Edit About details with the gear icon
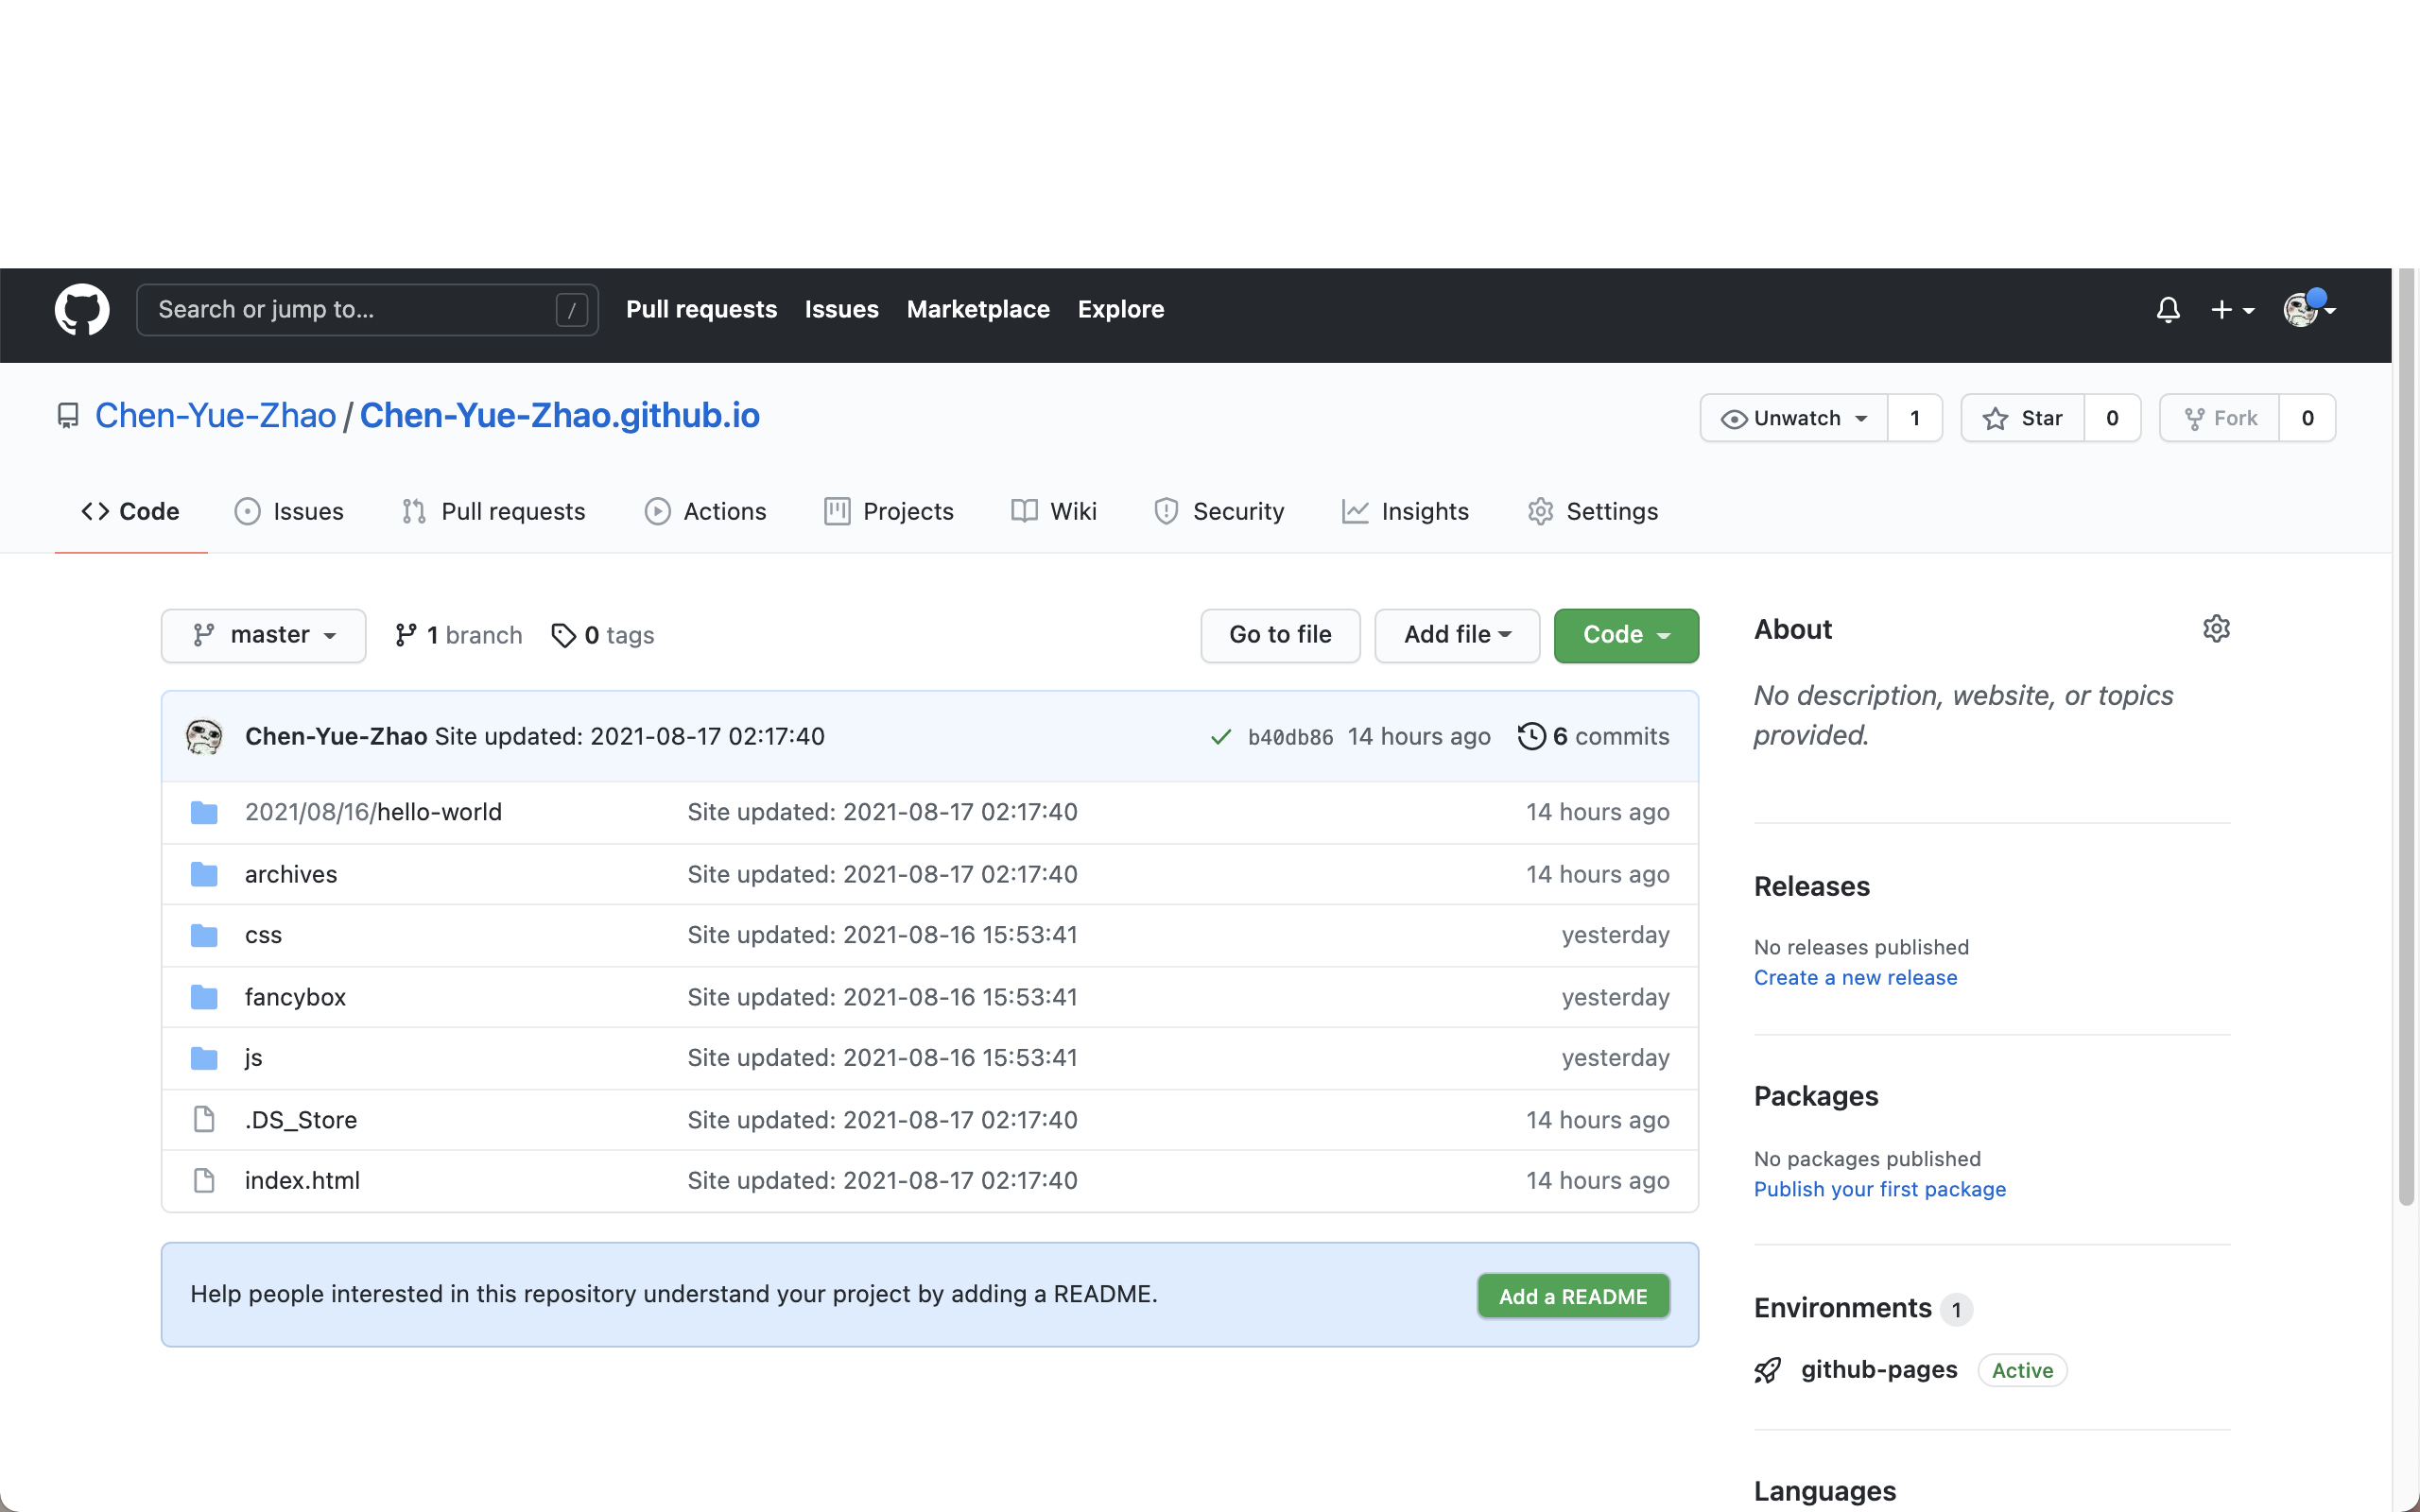The width and height of the screenshot is (2420, 1512). (x=2216, y=629)
